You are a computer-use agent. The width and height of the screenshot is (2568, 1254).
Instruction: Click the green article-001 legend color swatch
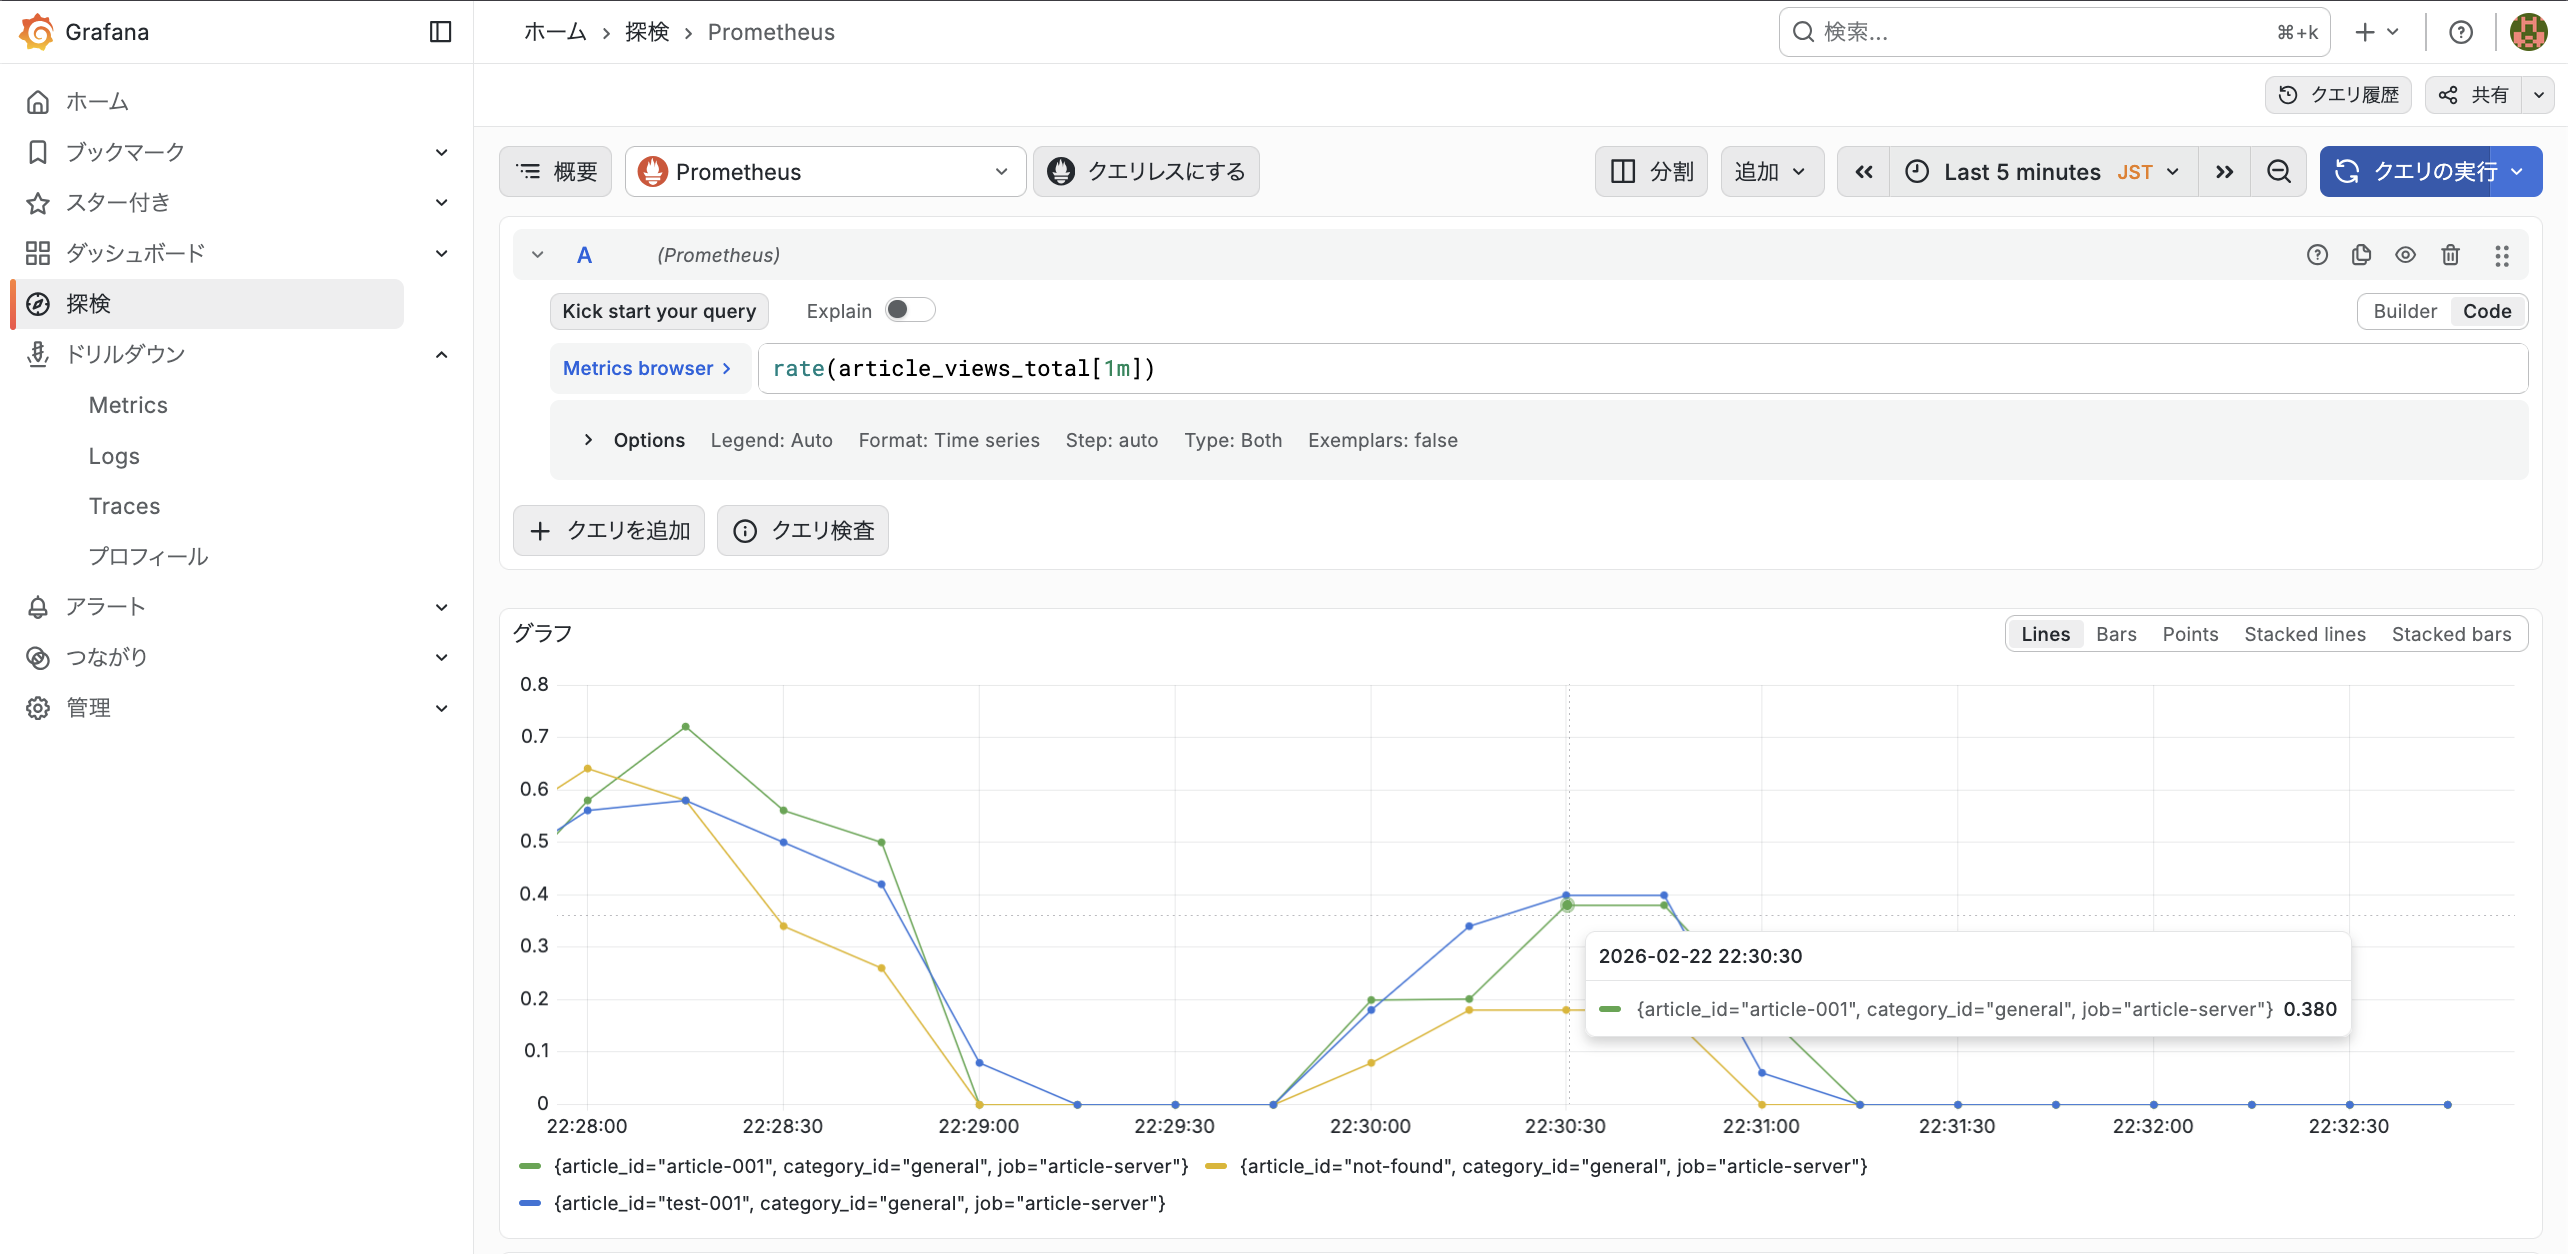pyautogui.click(x=530, y=1166)
